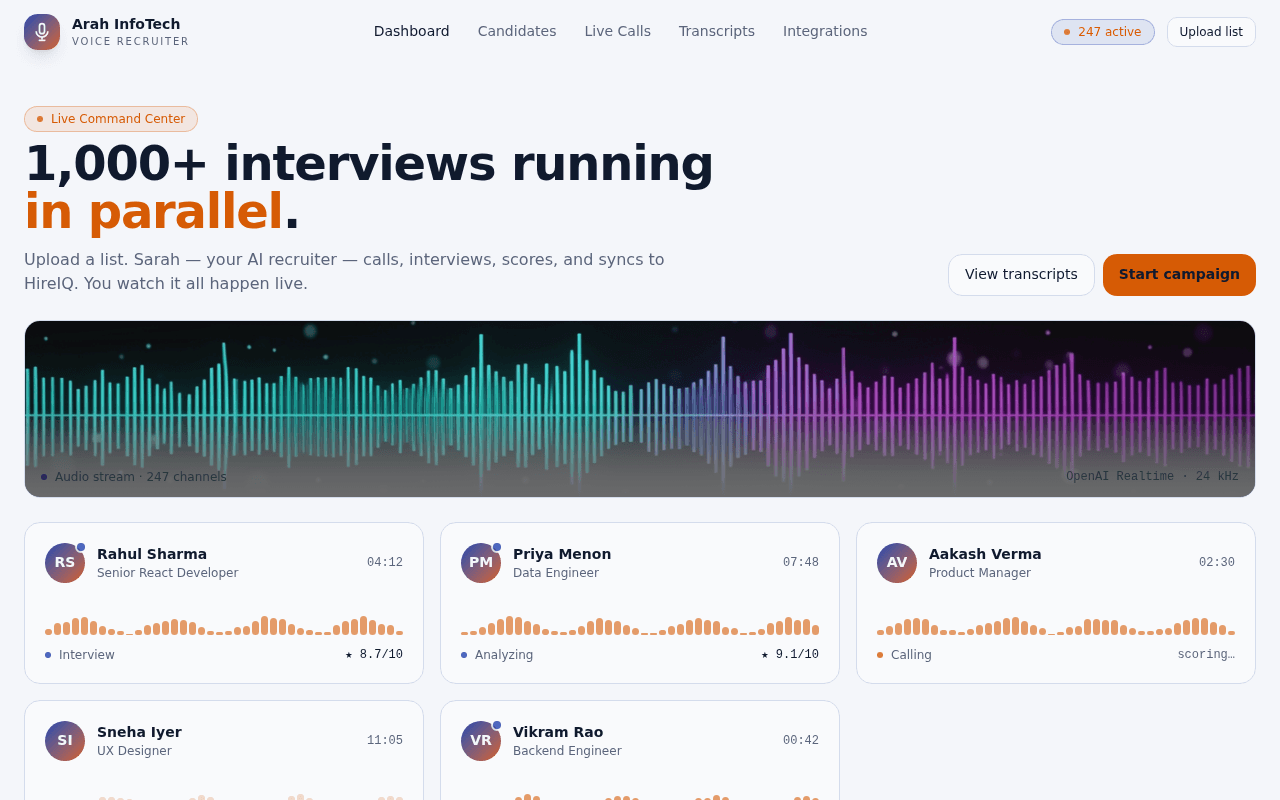Click the 02:30 call timer
The image size is (1280, 800).
coord(1217,562)
